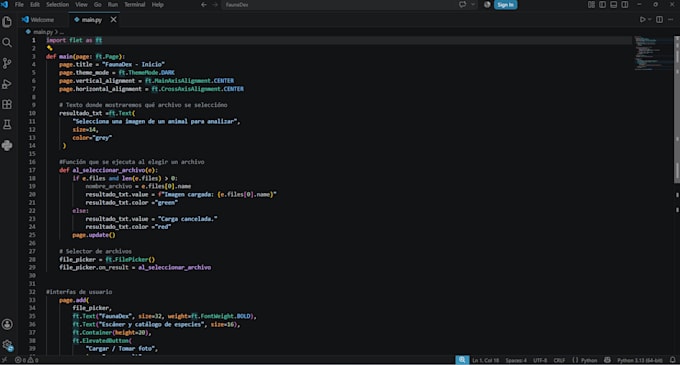The width and height of the screenshot is (680, 365).
Task: Click "Carga cancelada." string on line 23
Action: (187, 219)
